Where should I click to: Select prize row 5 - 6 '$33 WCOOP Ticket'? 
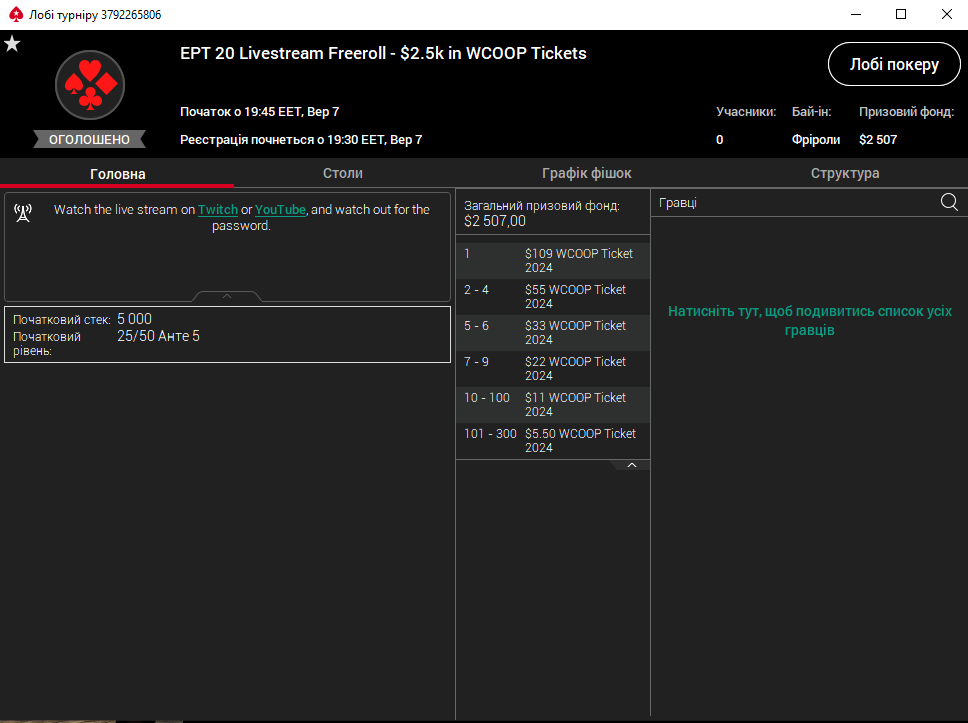553,332
